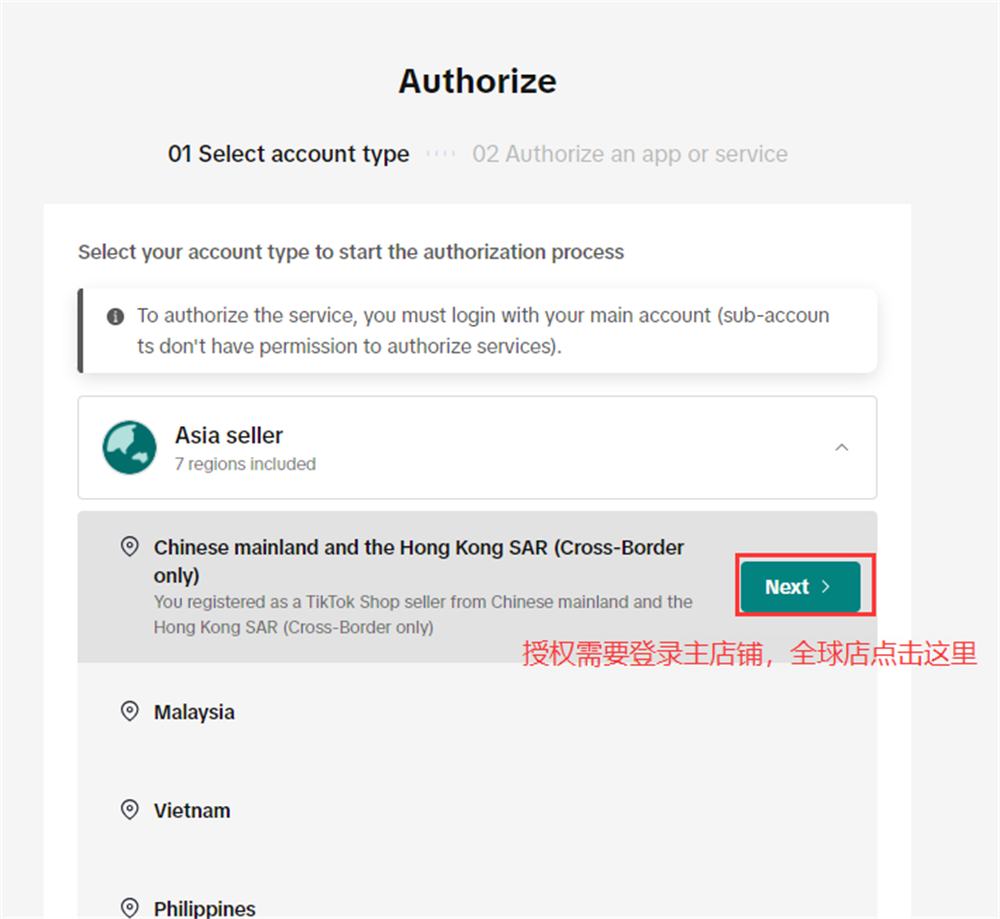Click the Vietnam location pin icon
1000x919 pixels.
129,810
